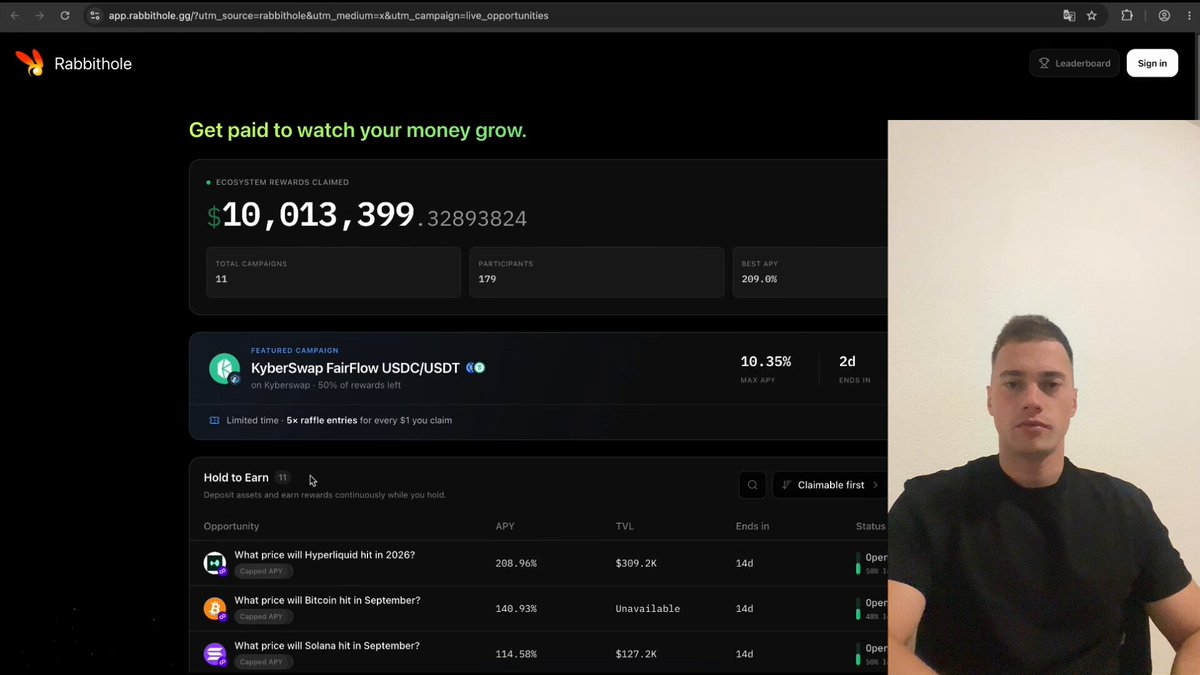The image size is (1200, 675).
Task: Click Capped APY badge on Bitcoin row
Action: [264, 617]
